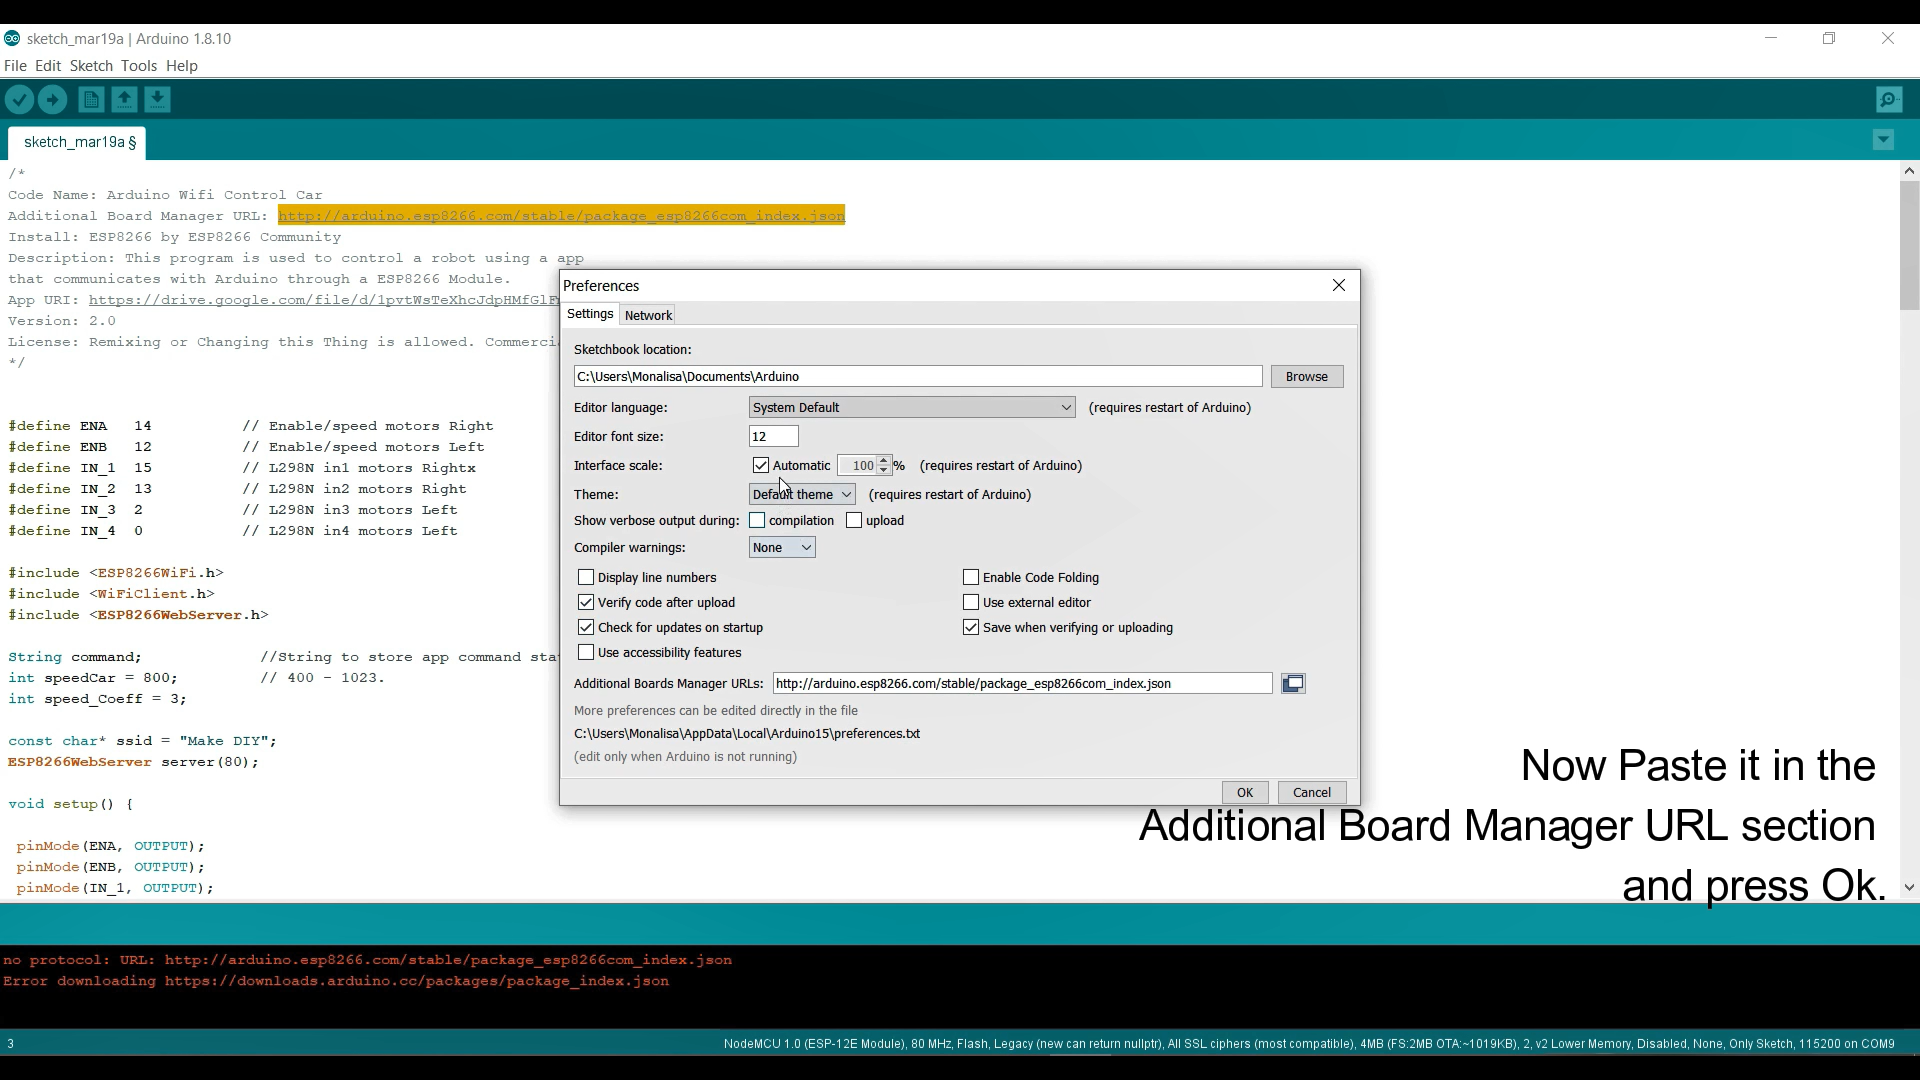Expand the Compiler warnings dropdown
Viewport: 1920px width, 1080px height.
tap(782, 548)
